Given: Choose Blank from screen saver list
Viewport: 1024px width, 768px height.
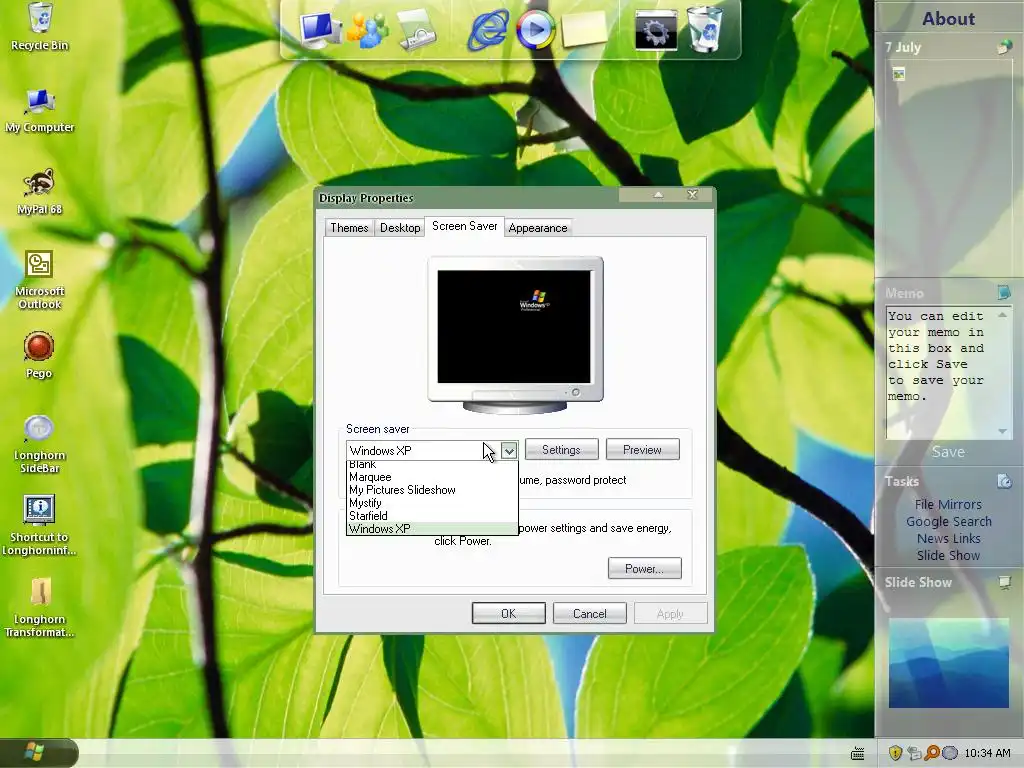Looking at the screenshot, I should (432, 466).
